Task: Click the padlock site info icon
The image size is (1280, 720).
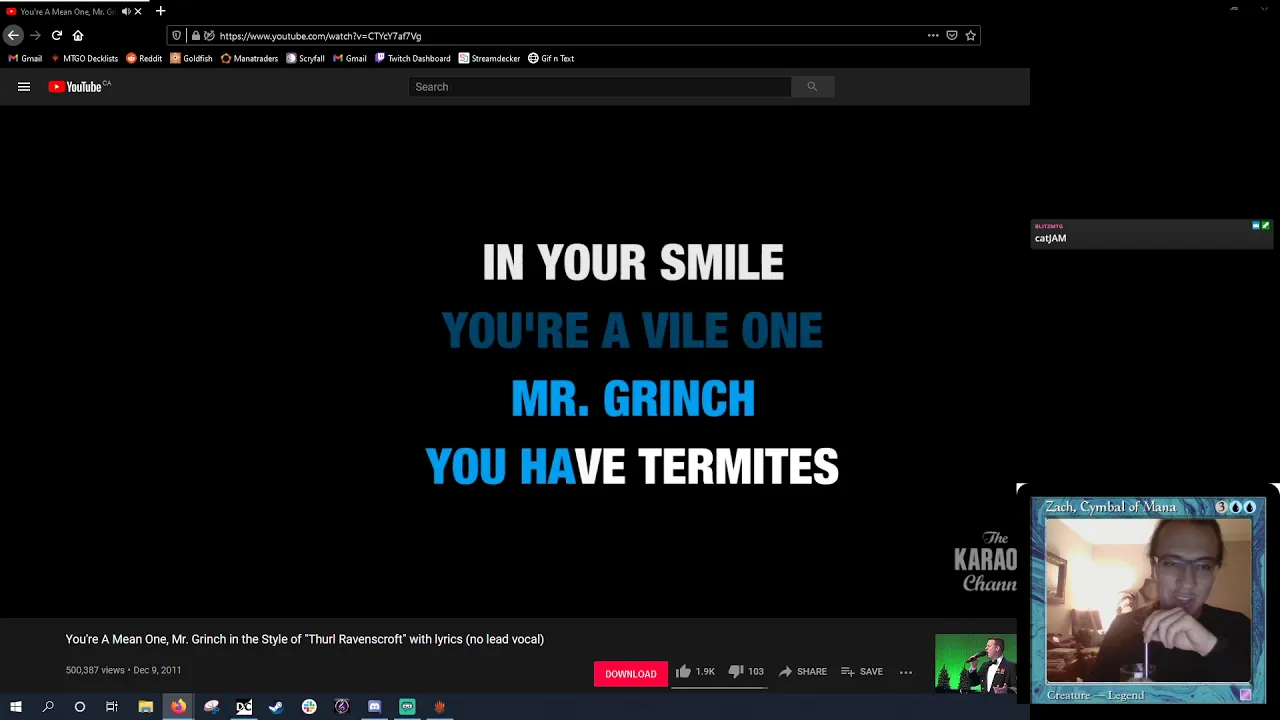Action: (x=195, y=36)
